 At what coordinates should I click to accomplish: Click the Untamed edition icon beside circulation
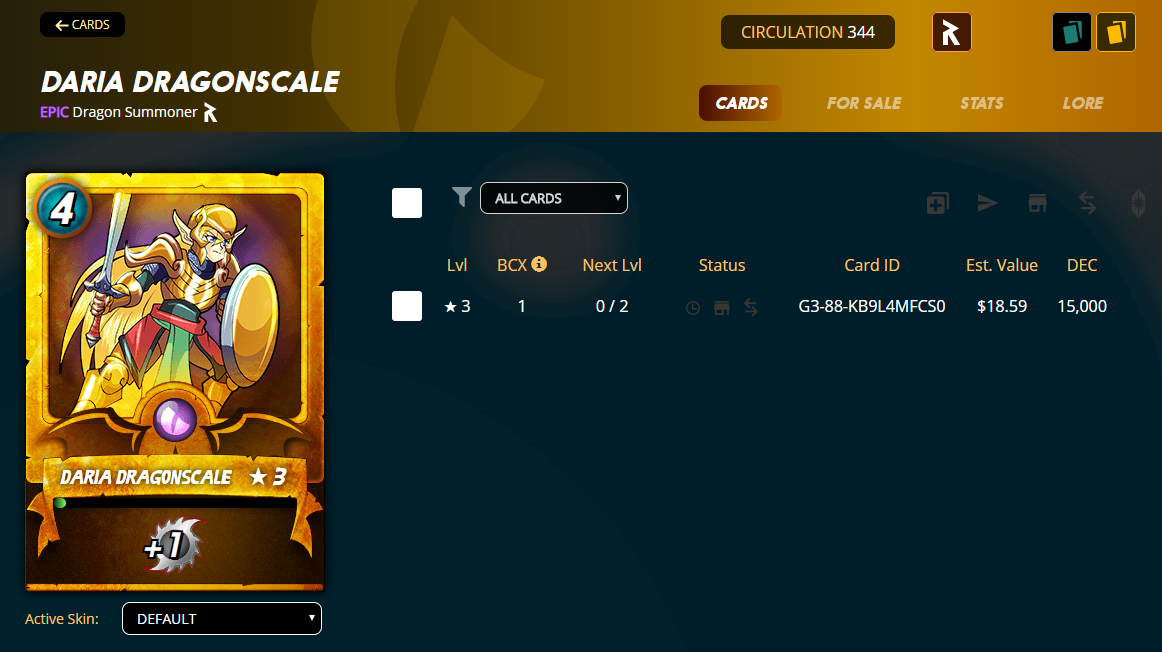(952, 32)
